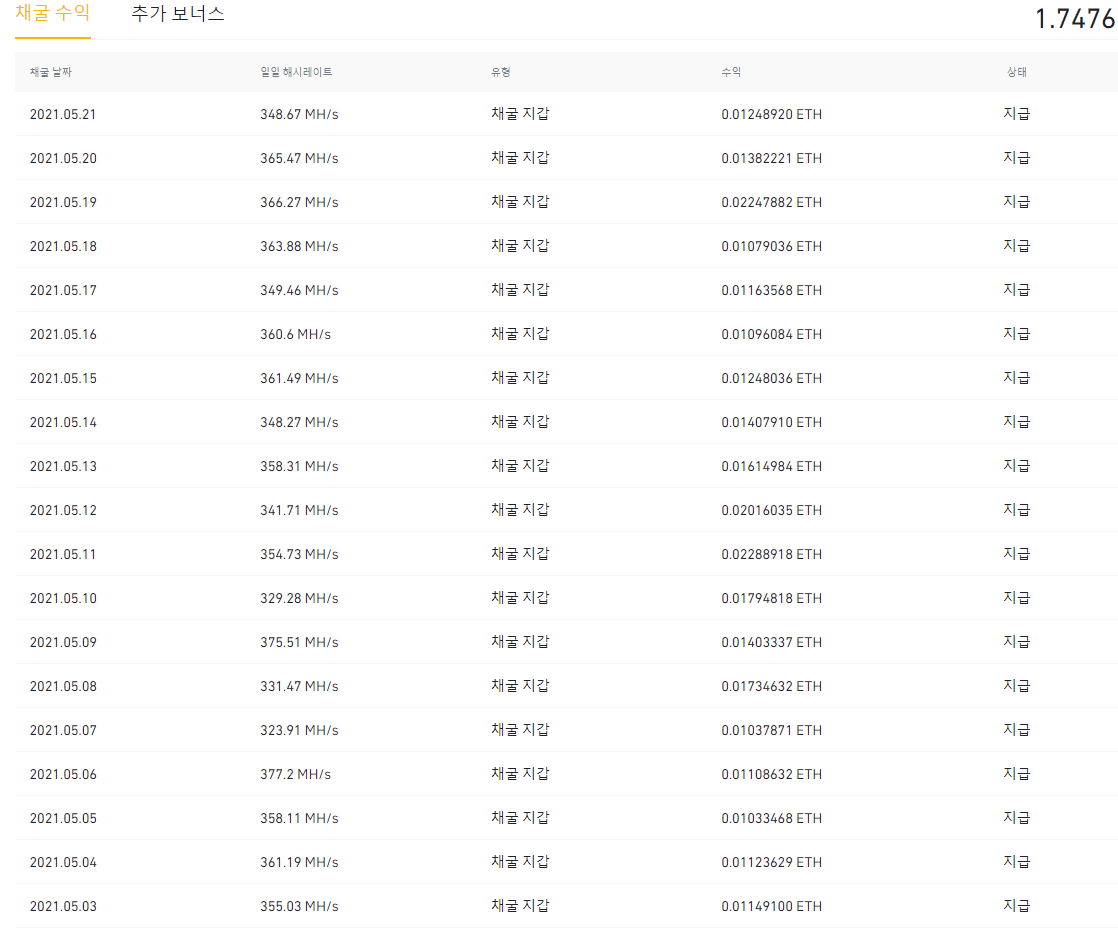The image size is (1118, 930).
Task: Click the earnings value 0.01734632 ETH
Action: (x=771, y=686)
